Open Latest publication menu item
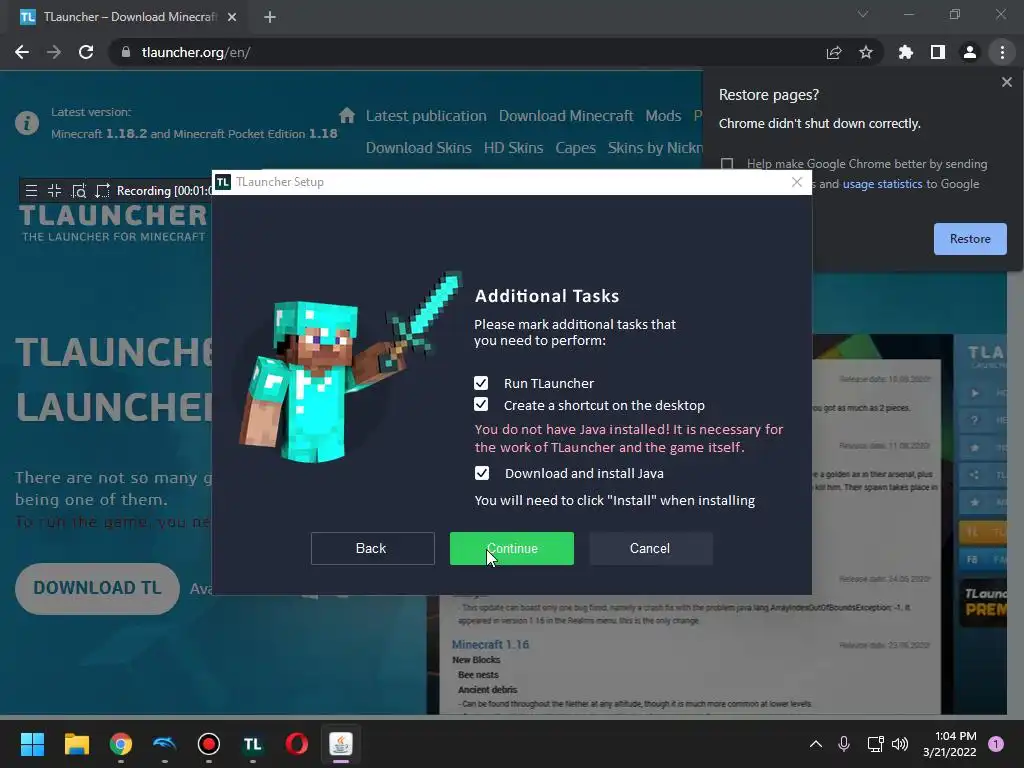This screenshot has height=768, width=1024. coord(426,116)
